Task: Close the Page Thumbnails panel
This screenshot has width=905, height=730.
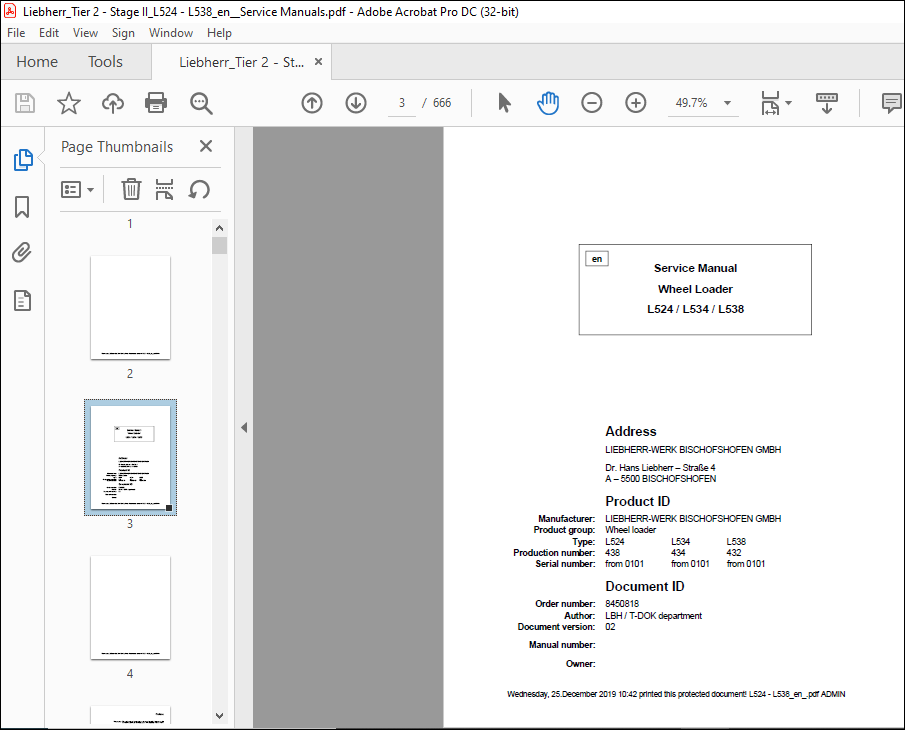Action: (x=205, y=146)
